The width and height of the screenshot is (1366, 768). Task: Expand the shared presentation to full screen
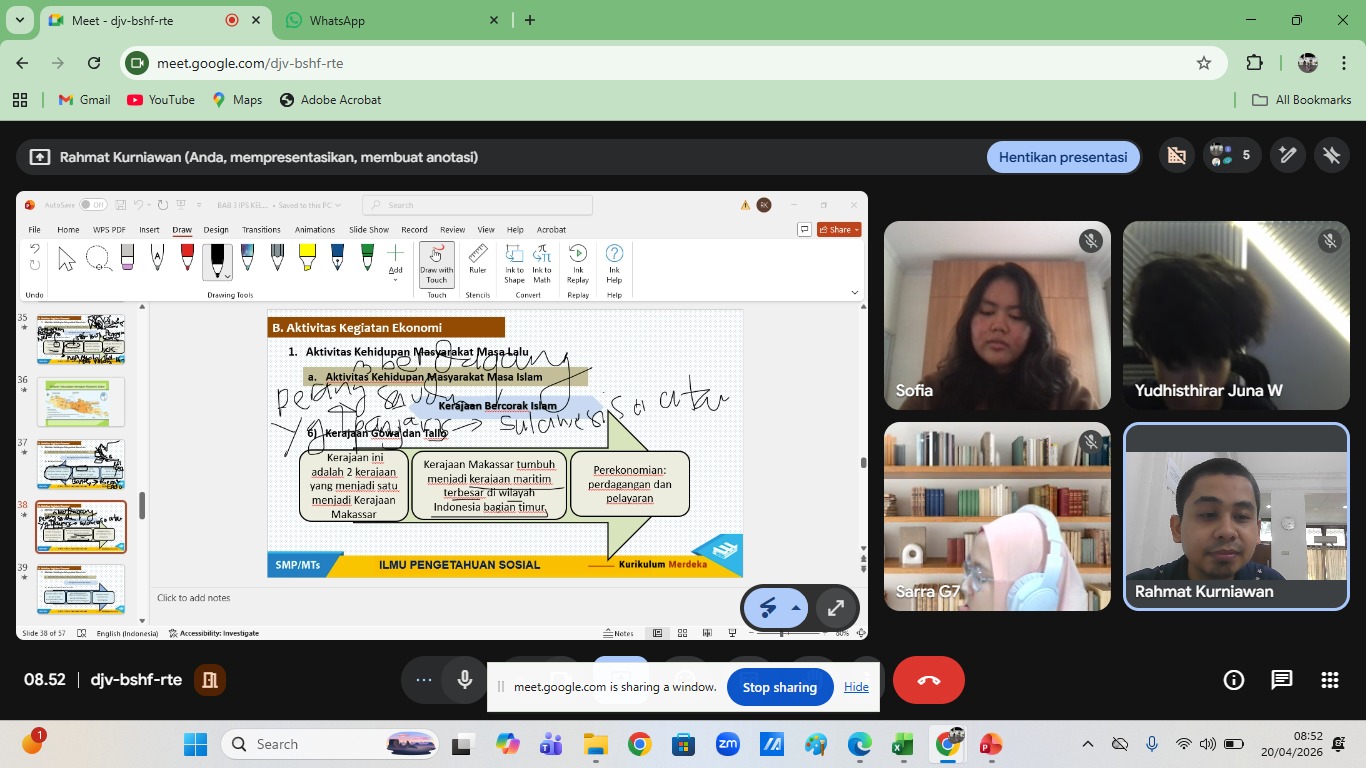click(x=836, y=607)
